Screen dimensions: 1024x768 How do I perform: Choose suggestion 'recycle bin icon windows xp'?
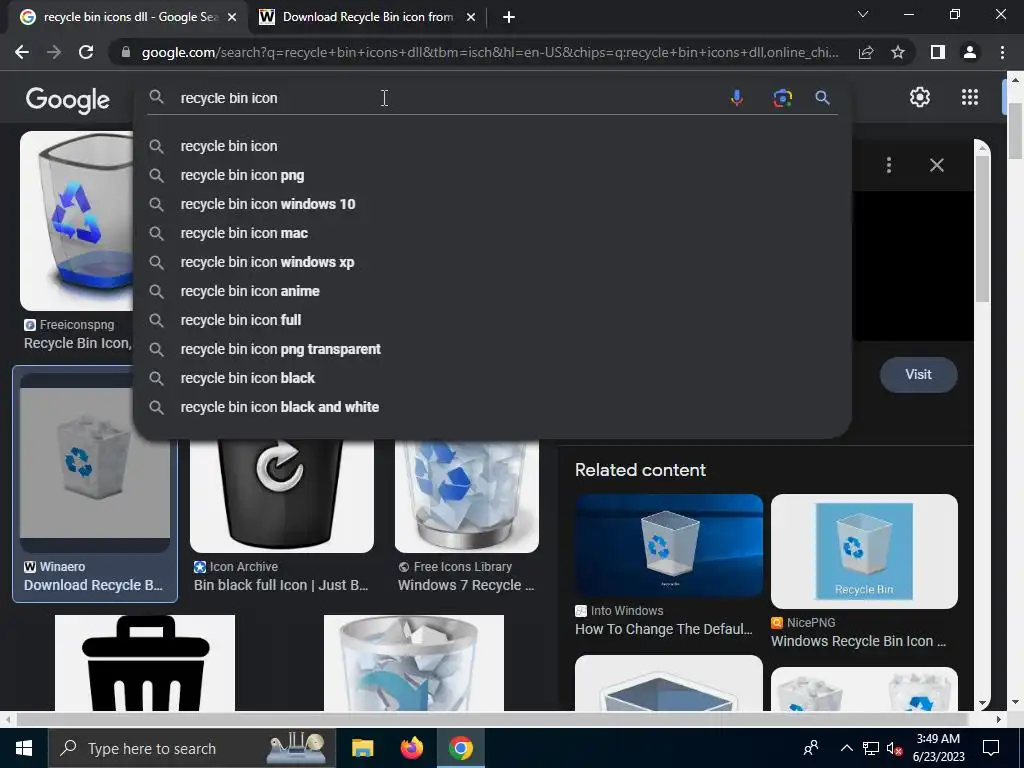(492, 262)
